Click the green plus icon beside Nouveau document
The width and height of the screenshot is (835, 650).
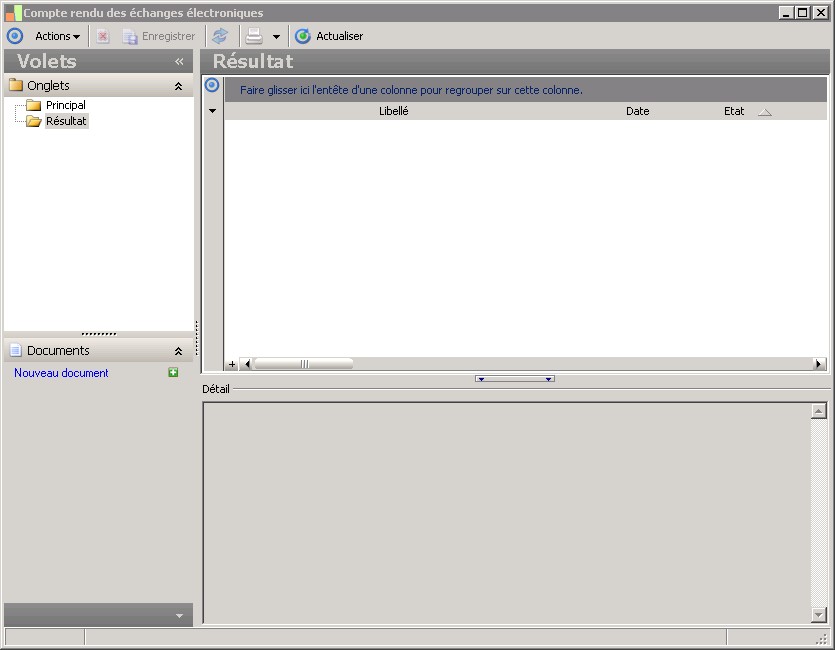click(173, 373)
